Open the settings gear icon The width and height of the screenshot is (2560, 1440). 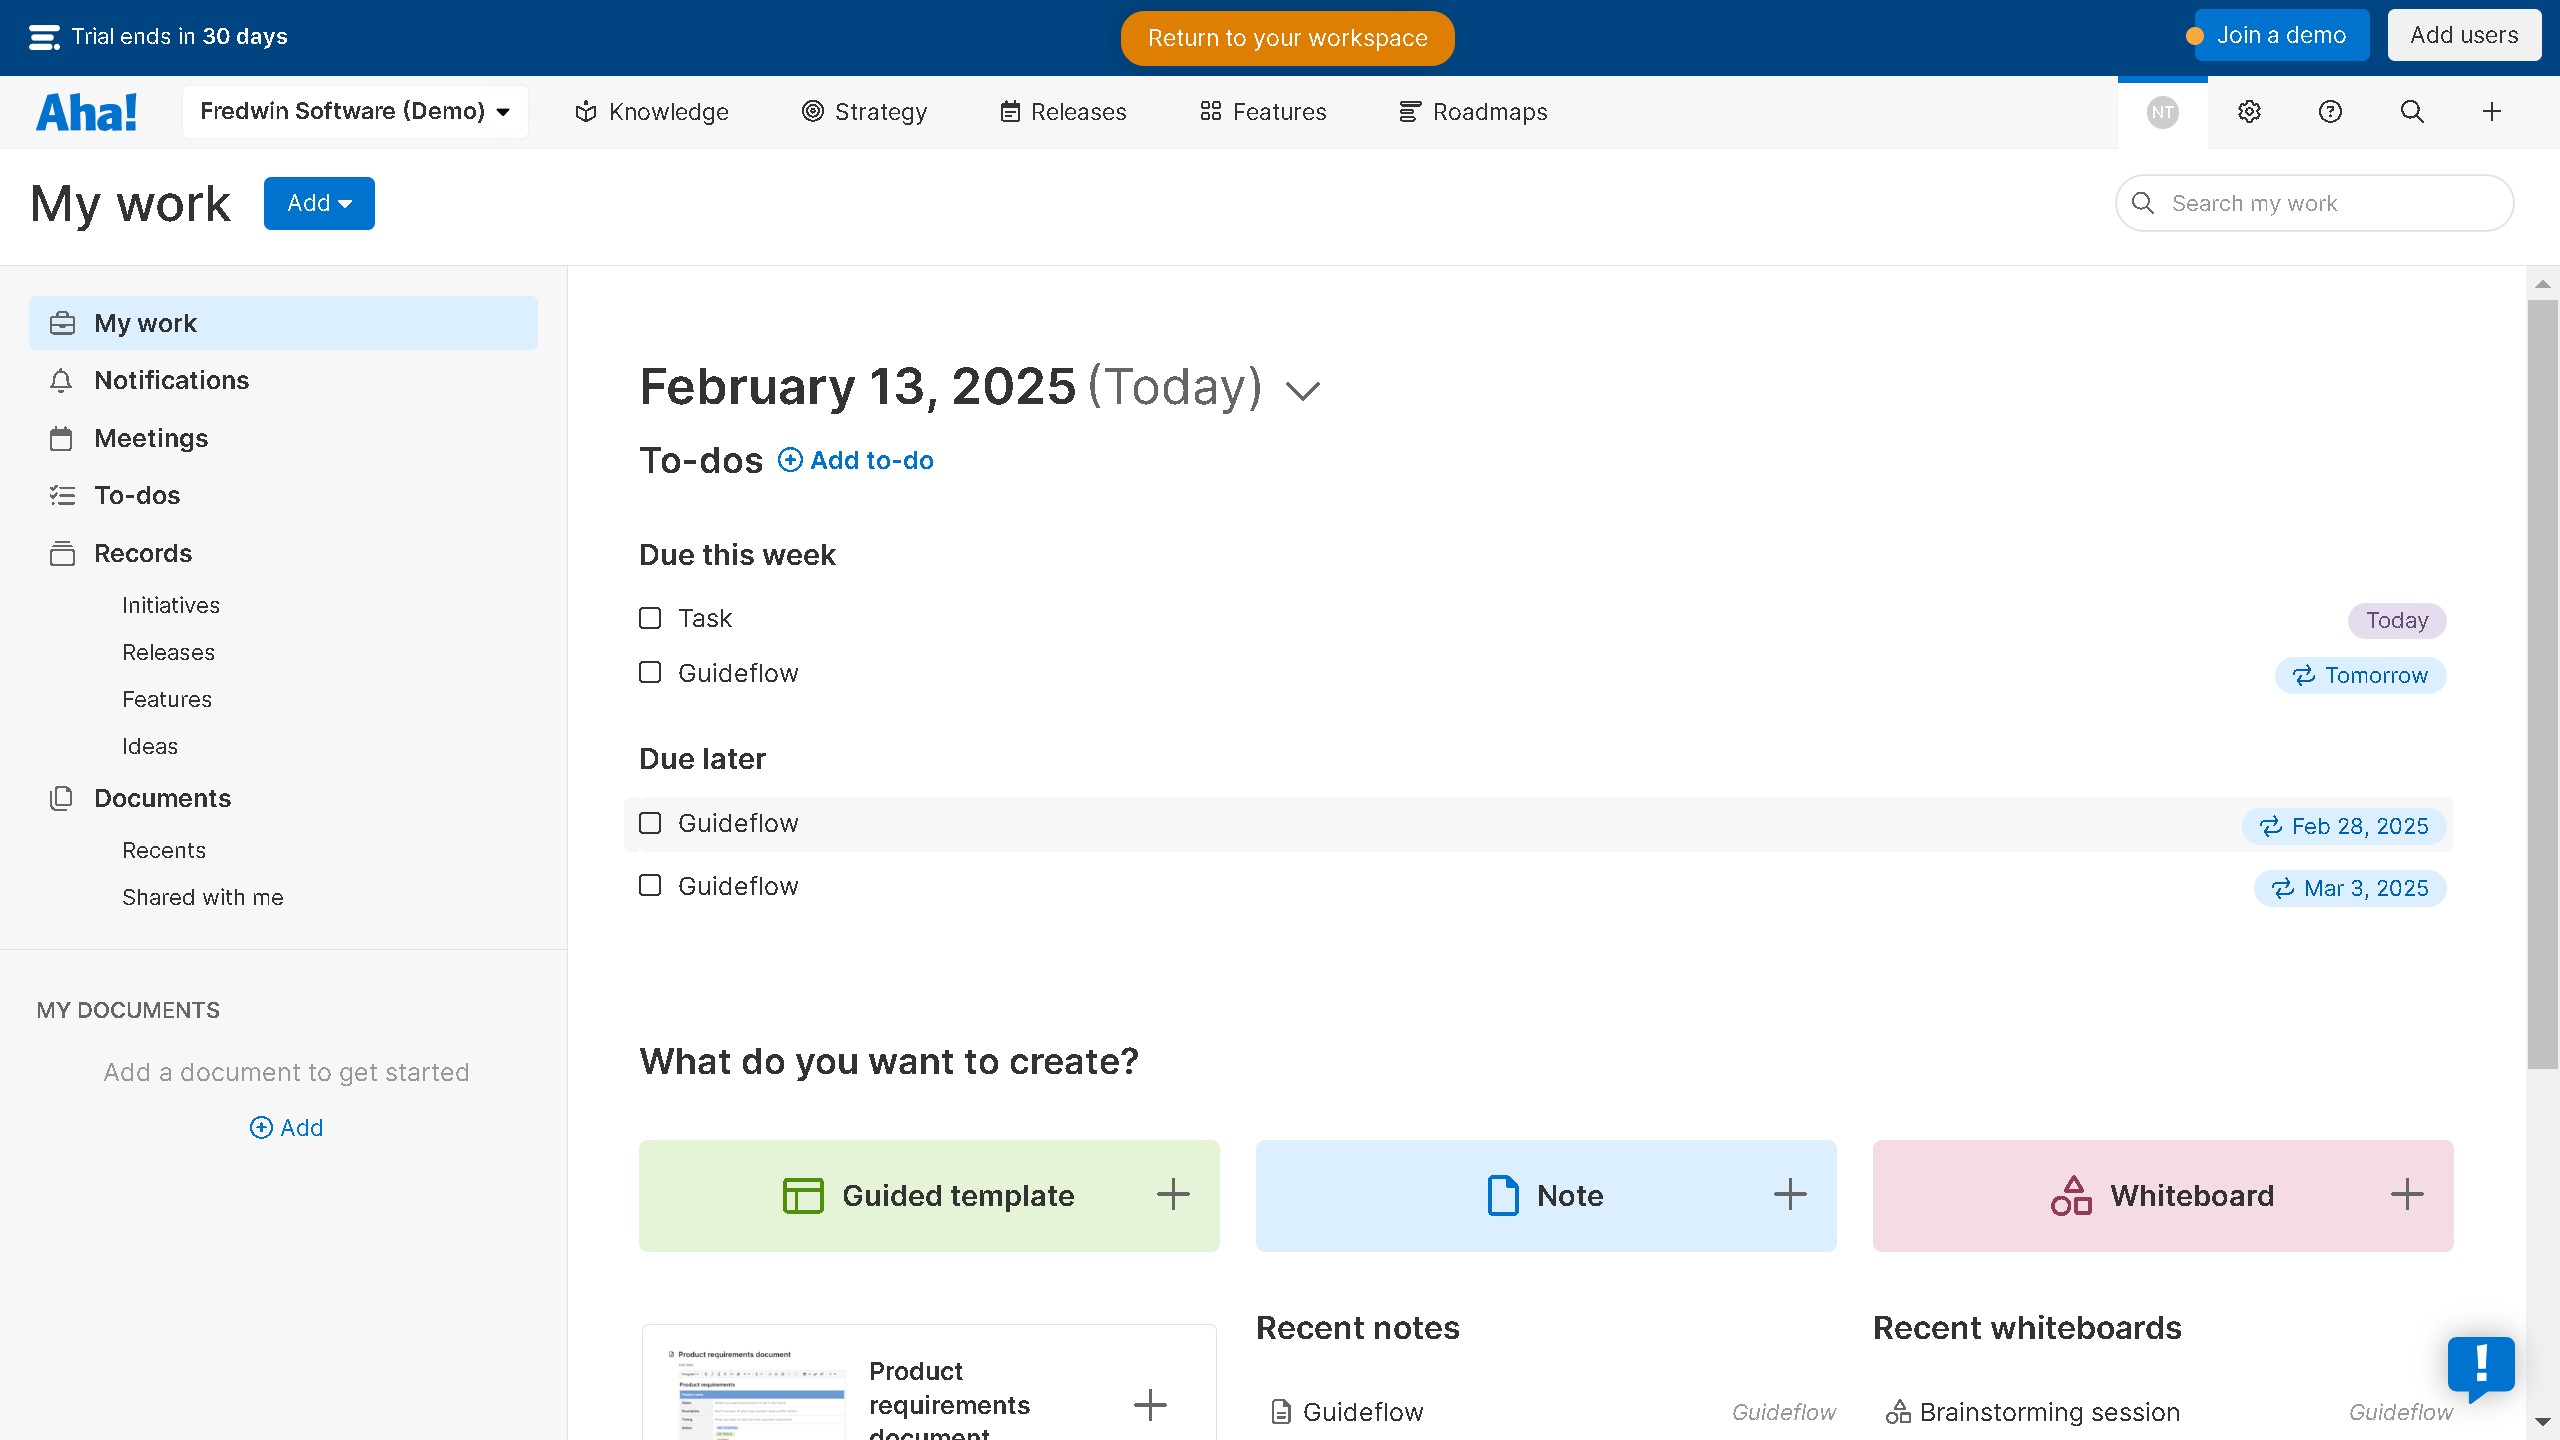[x=2248, y=111]
